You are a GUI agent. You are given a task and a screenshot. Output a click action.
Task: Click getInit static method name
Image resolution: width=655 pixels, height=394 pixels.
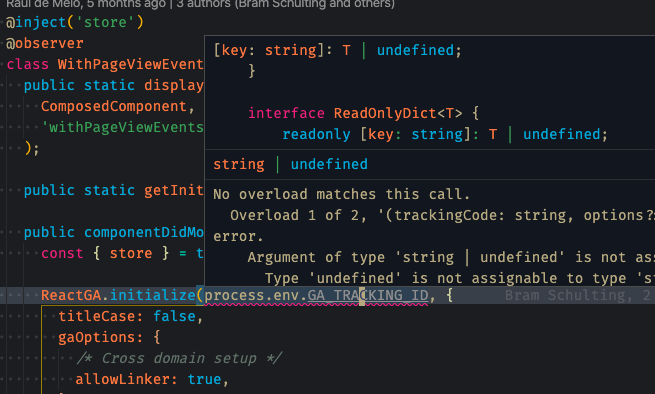[x=174, y=191]
